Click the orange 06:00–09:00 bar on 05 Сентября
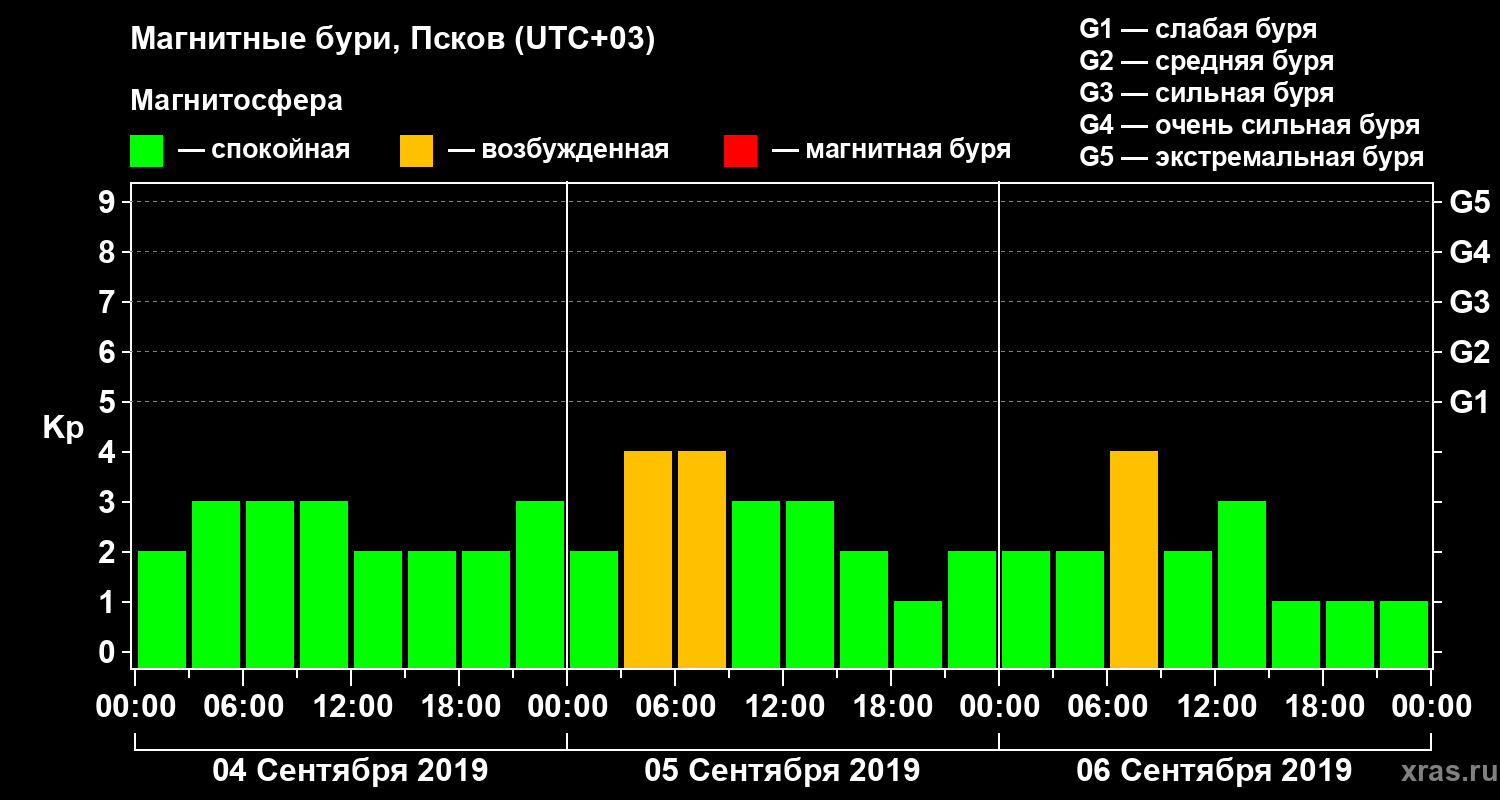This screenshot has height=800, width=1500. coord(702,559)
